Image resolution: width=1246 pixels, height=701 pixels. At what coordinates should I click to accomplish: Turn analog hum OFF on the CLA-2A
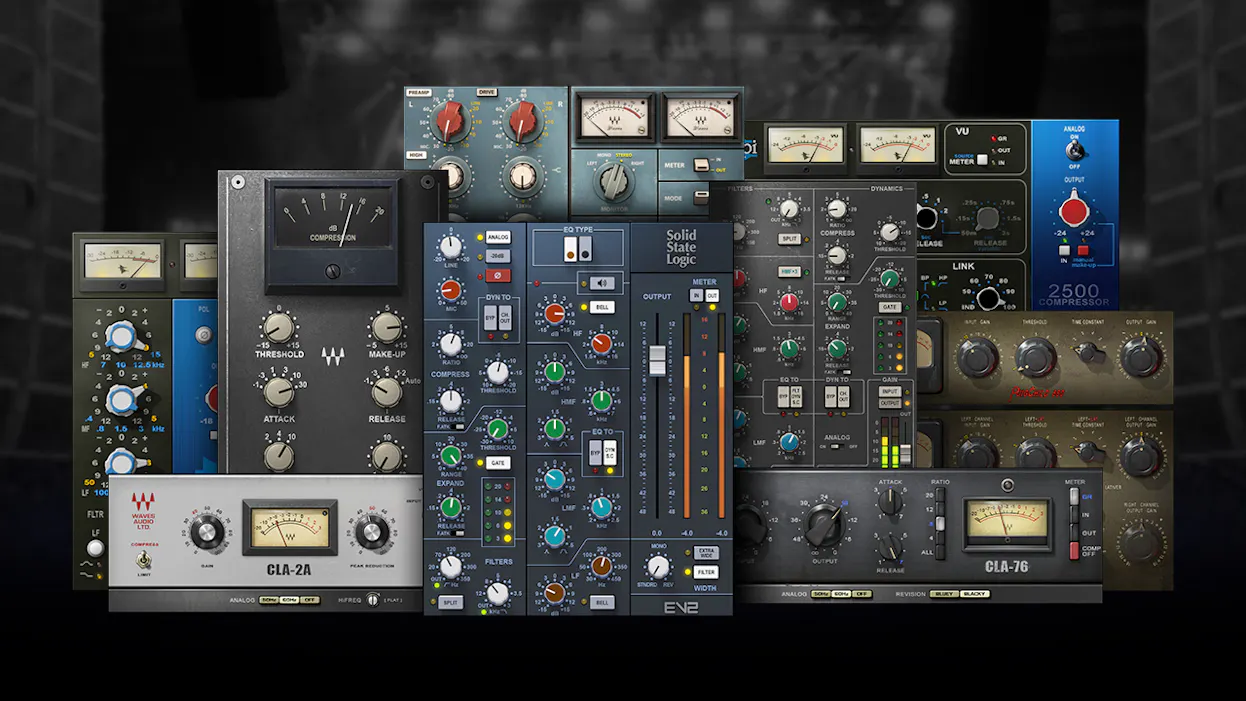tap(309, 600)
